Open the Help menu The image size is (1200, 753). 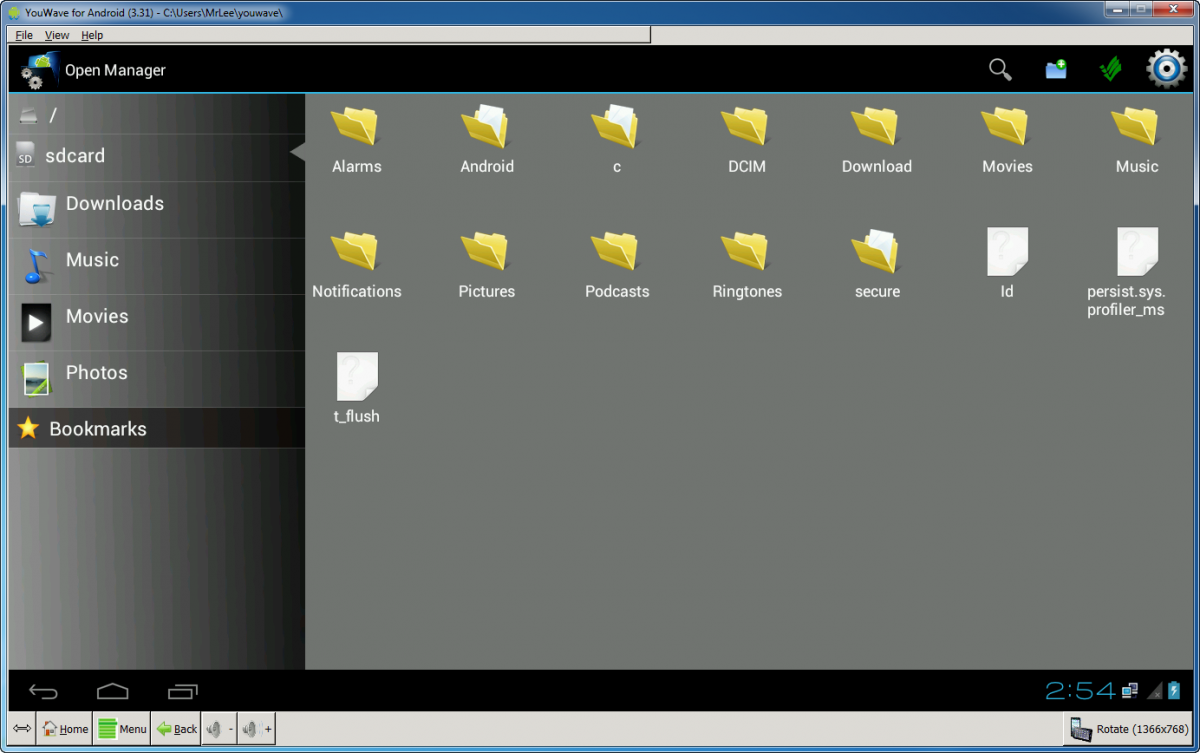tap(92, 35)
